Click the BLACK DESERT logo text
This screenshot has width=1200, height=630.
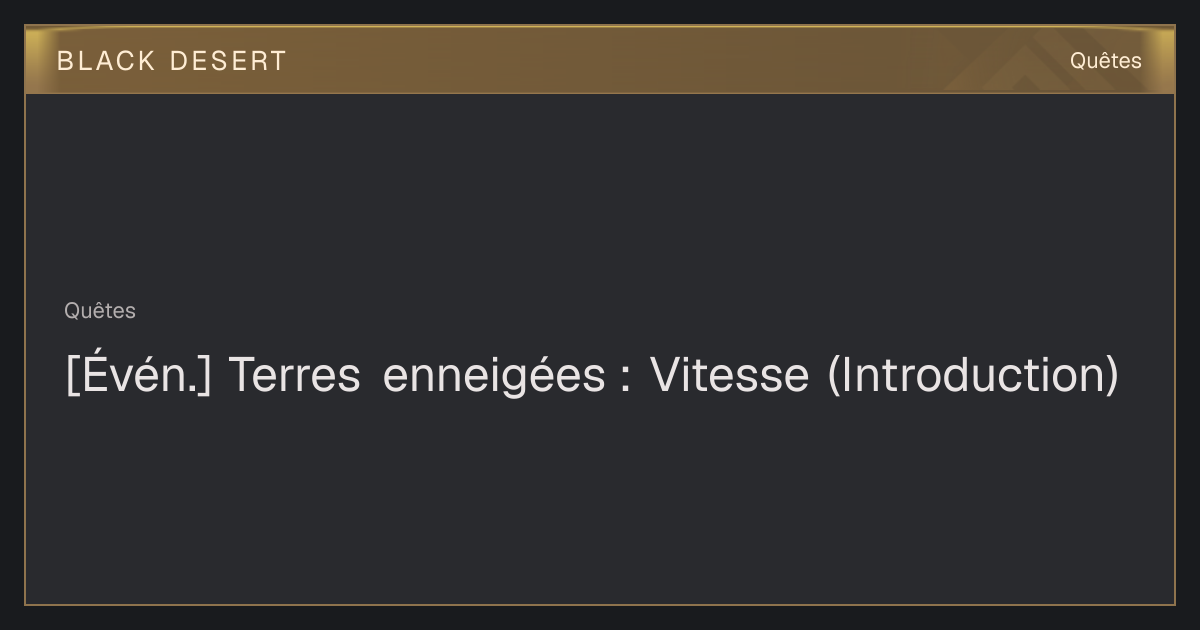(x=171, y=61)
